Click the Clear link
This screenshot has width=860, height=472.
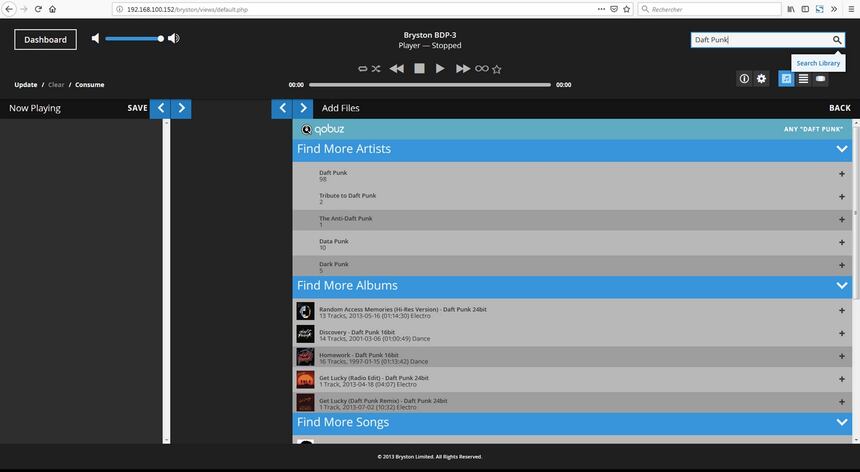point(56,85)
